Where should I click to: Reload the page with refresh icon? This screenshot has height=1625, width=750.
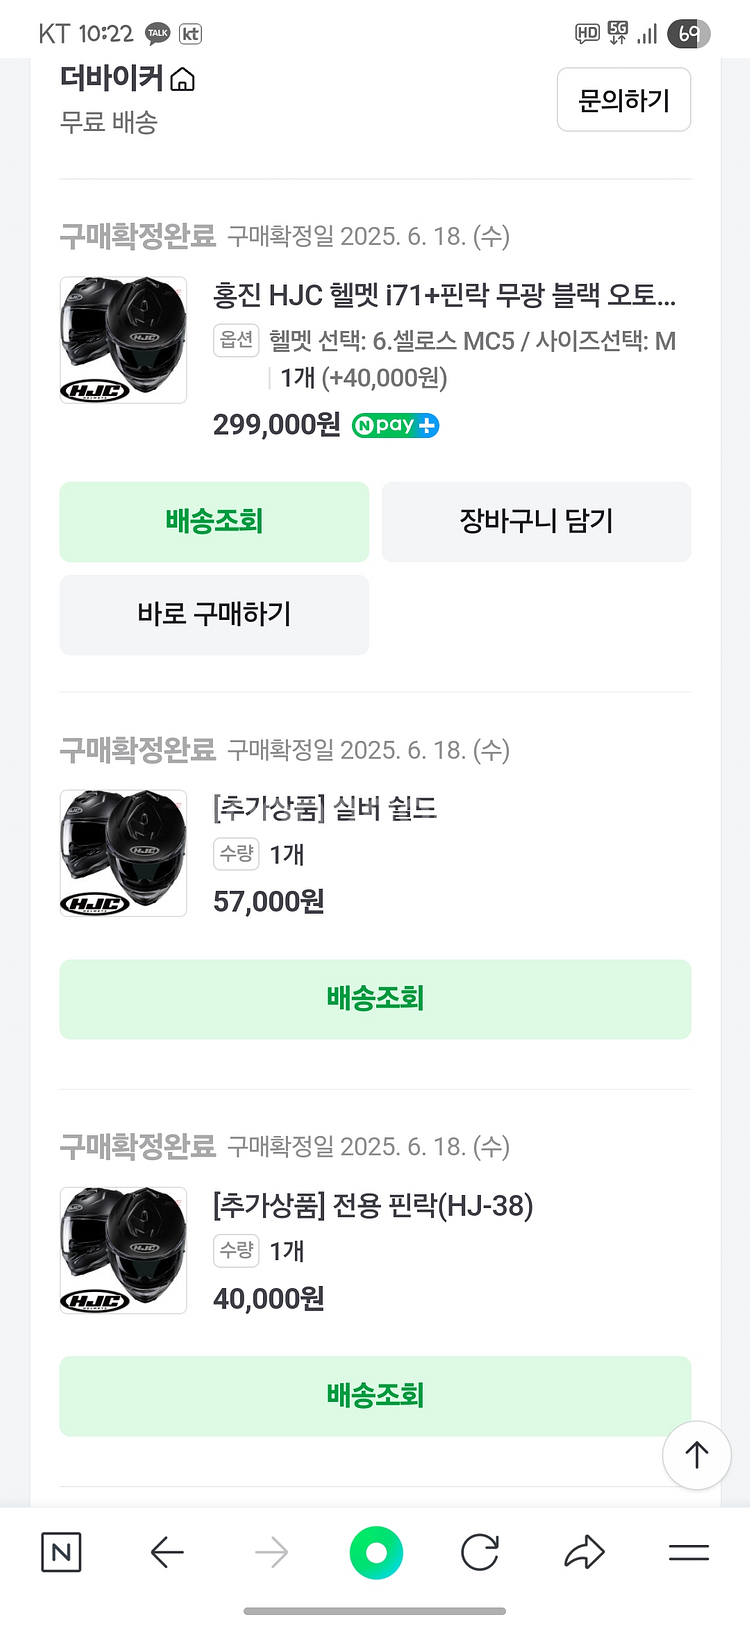click(480, 1552)
